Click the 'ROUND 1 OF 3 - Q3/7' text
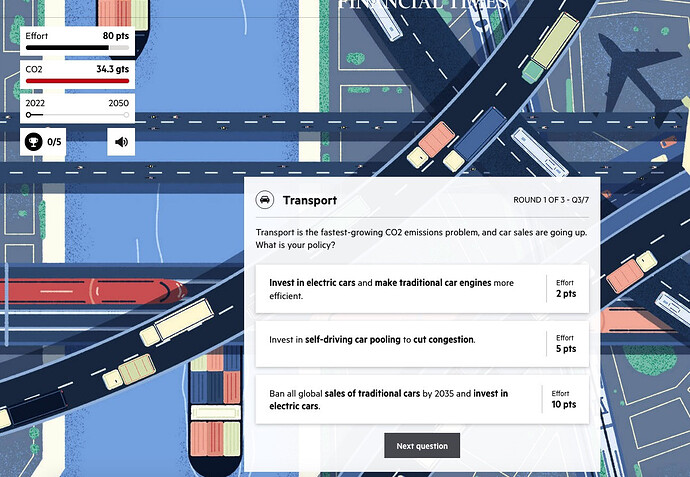The image size is (690, 477). point(551,200)
